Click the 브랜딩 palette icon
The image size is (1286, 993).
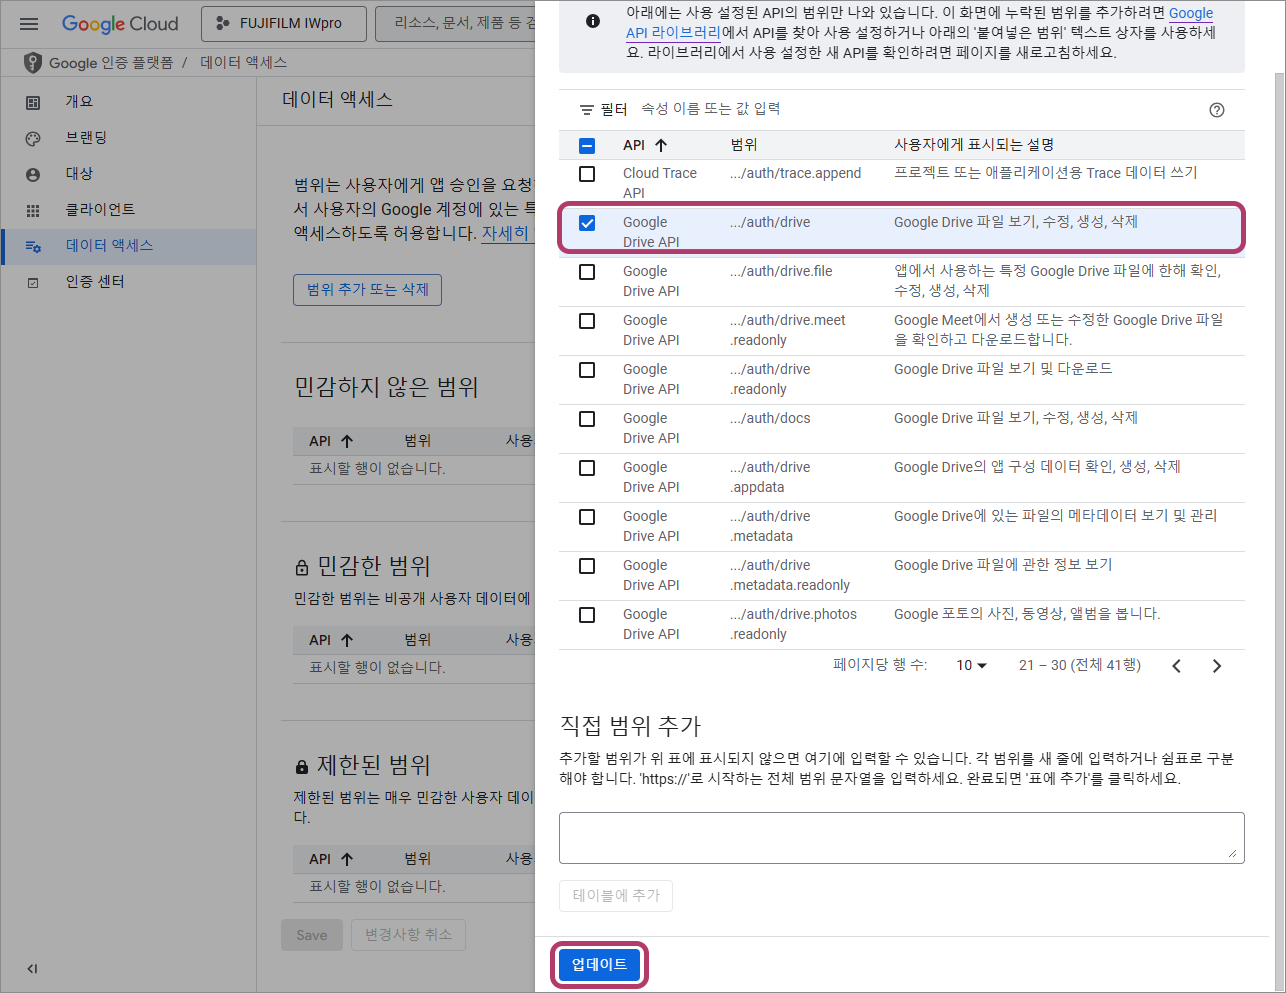pos(33,138)
